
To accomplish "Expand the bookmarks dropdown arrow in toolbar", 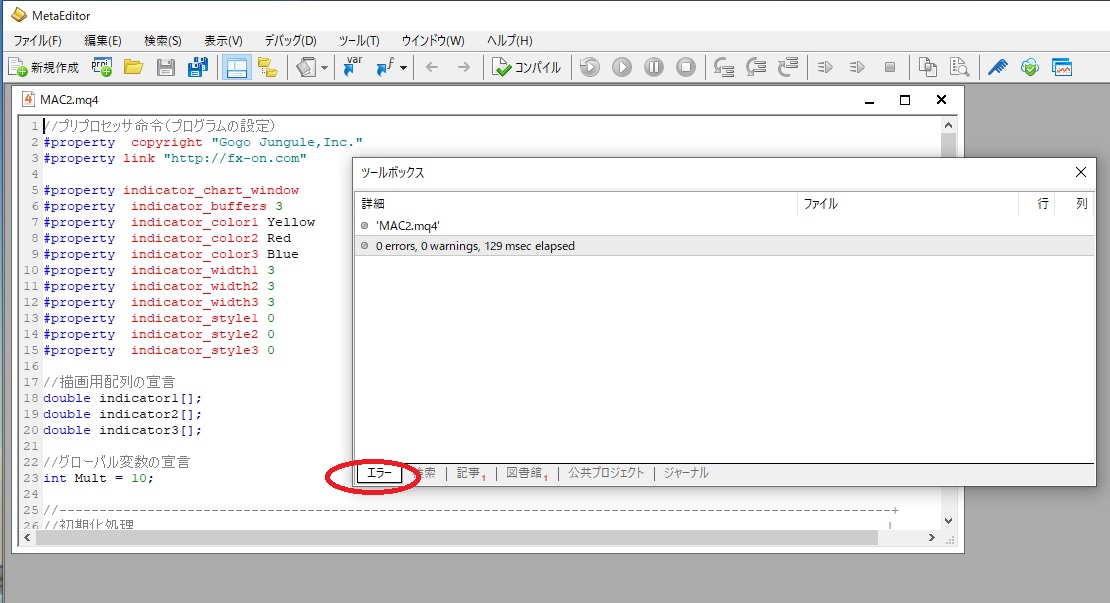I will click(x=326, y=68).
